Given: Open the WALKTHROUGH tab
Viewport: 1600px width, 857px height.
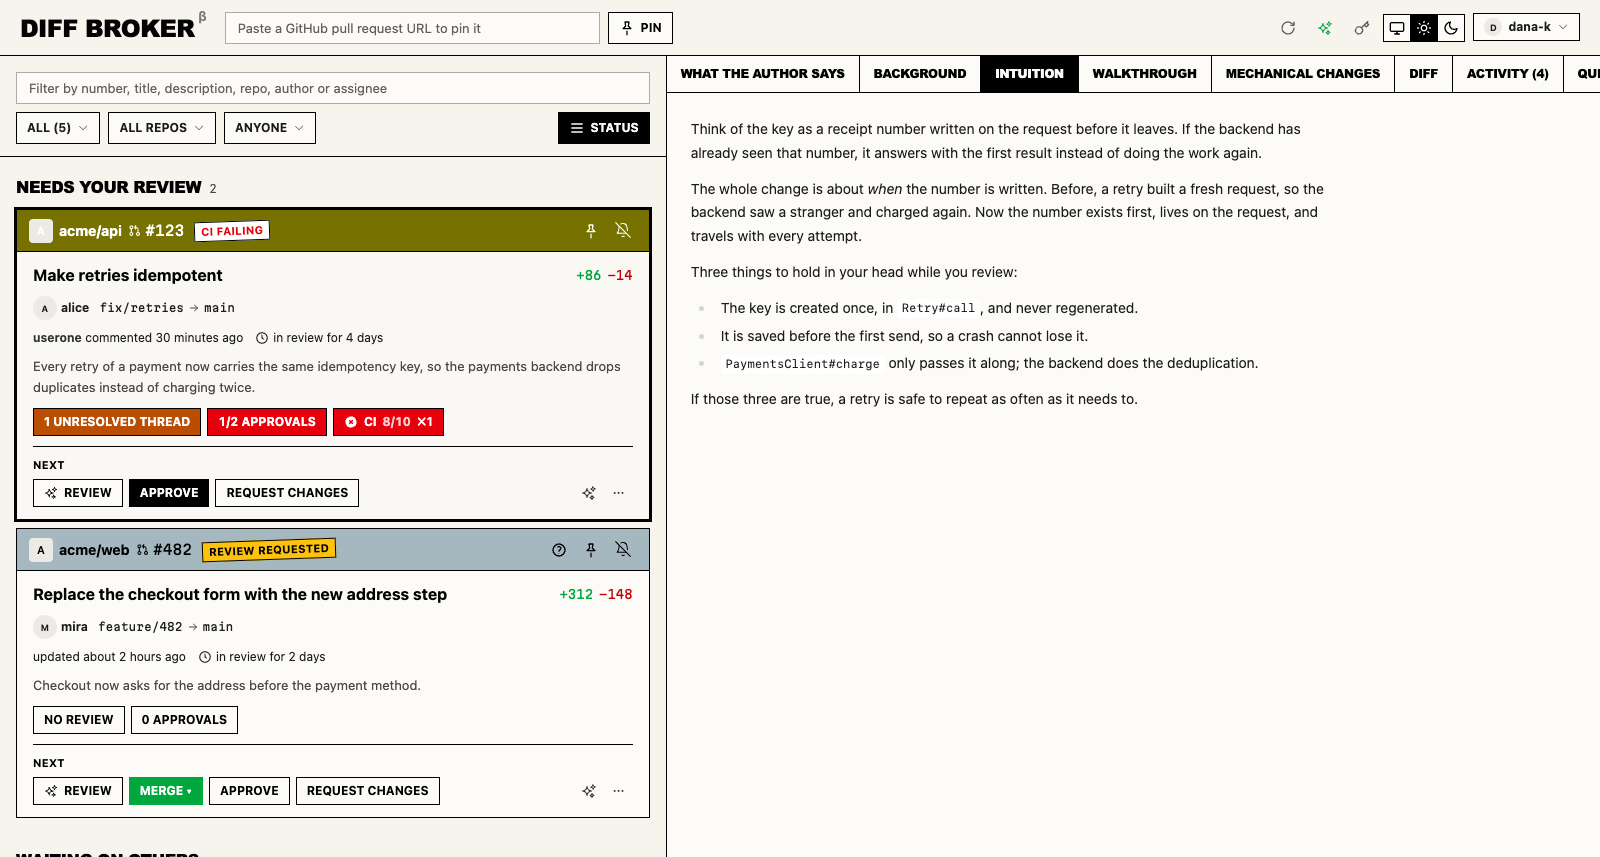Looking at the screenshot, I should (1145, 74).
